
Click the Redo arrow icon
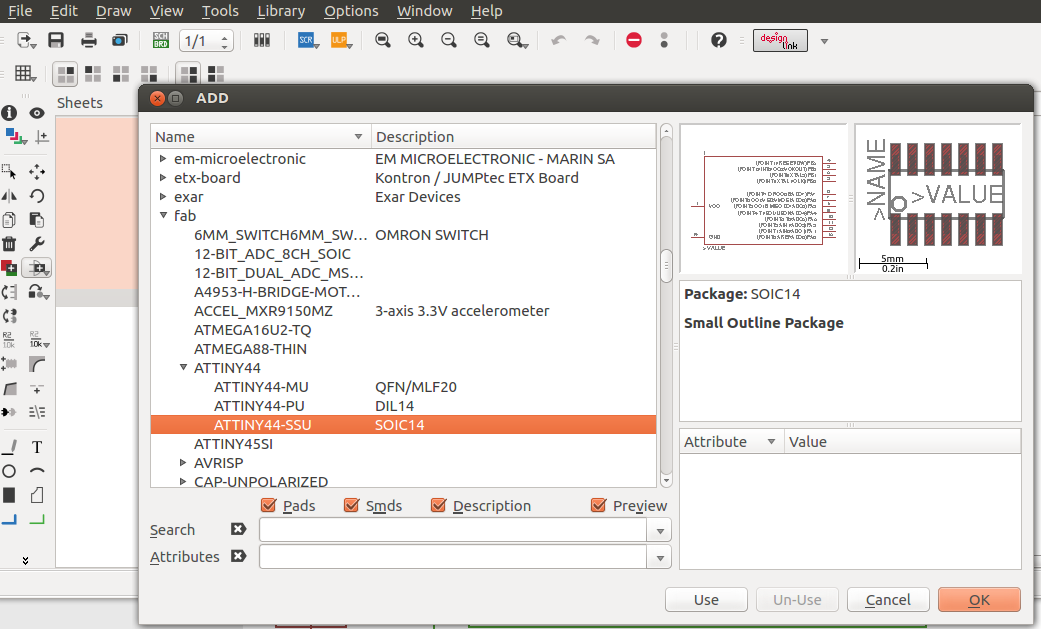pyautogui.click(x=592, y=41)
